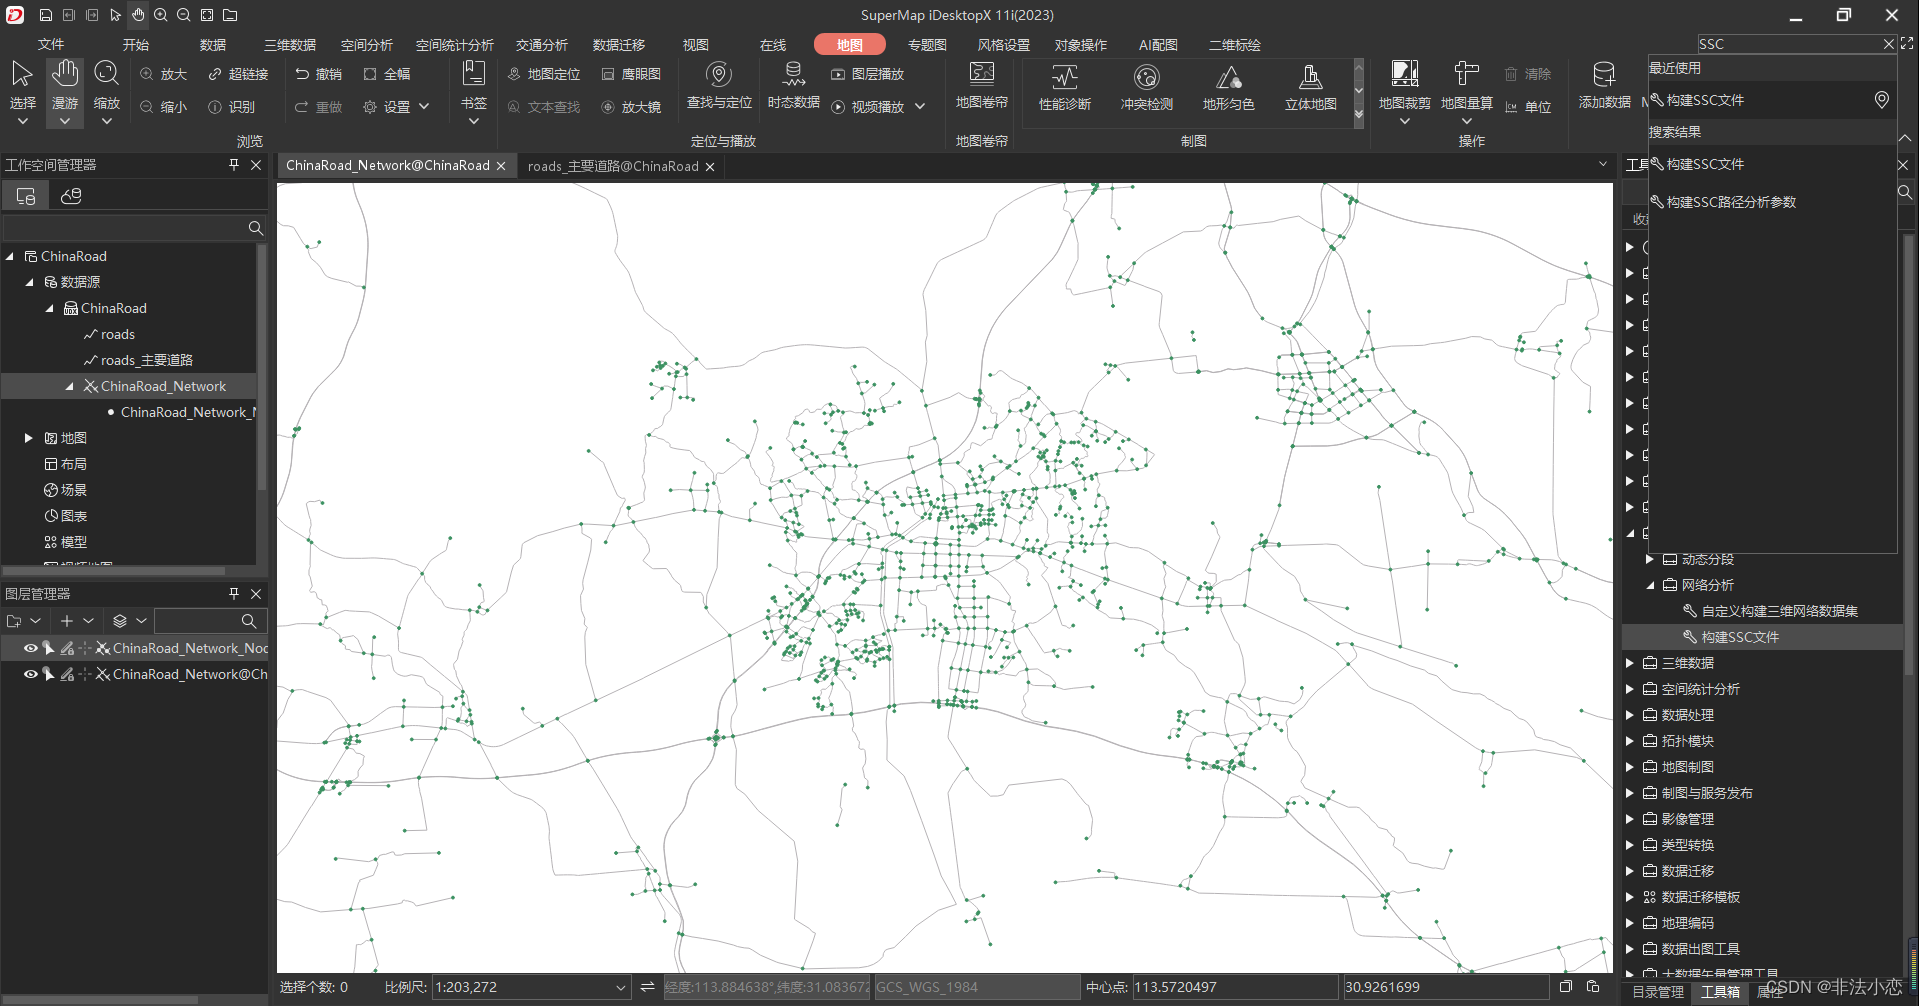
Task: Click 放大 zoom in
Action: (x=163, y=74)
